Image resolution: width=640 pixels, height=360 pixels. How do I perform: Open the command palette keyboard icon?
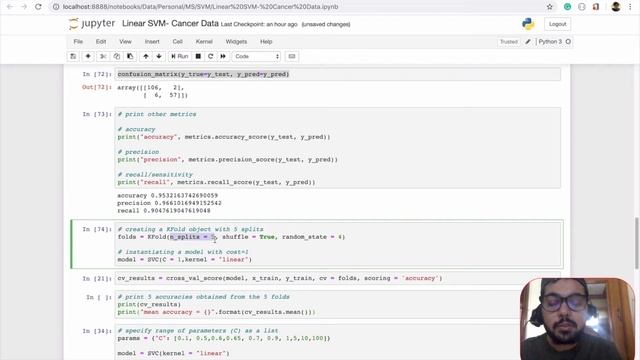pos(292,56)
